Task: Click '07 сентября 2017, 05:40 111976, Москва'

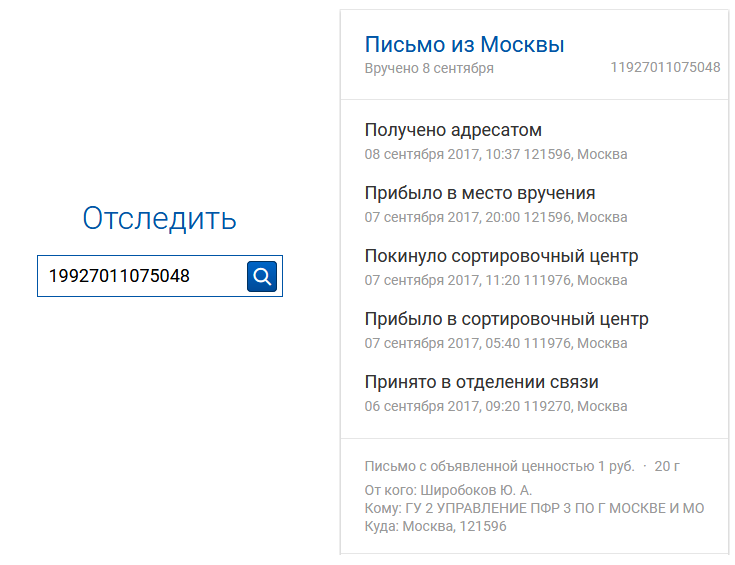Action: (x=496, y=343)
